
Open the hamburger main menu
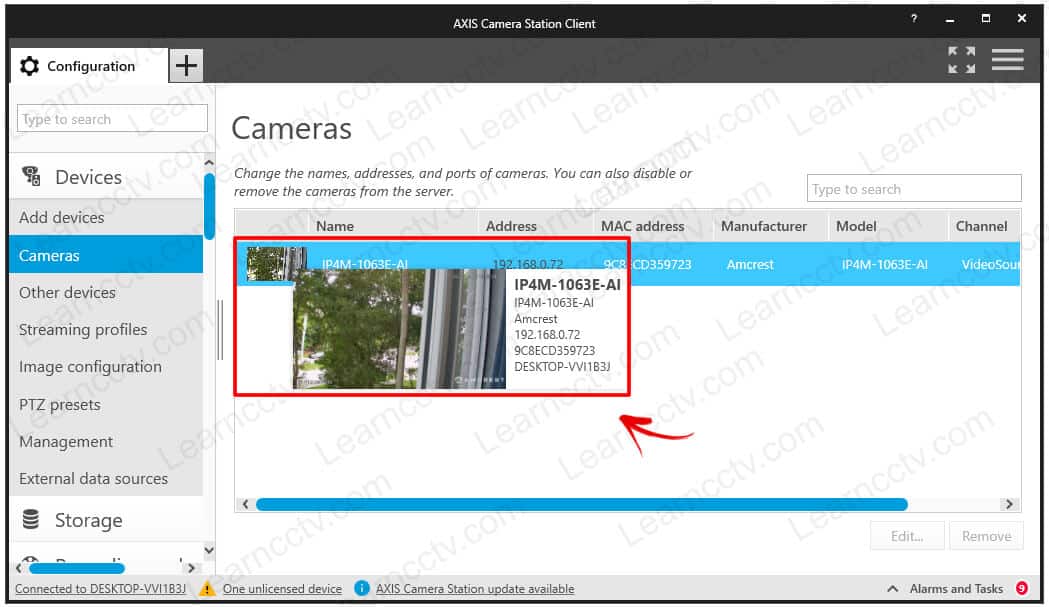tap(1007, 60)
